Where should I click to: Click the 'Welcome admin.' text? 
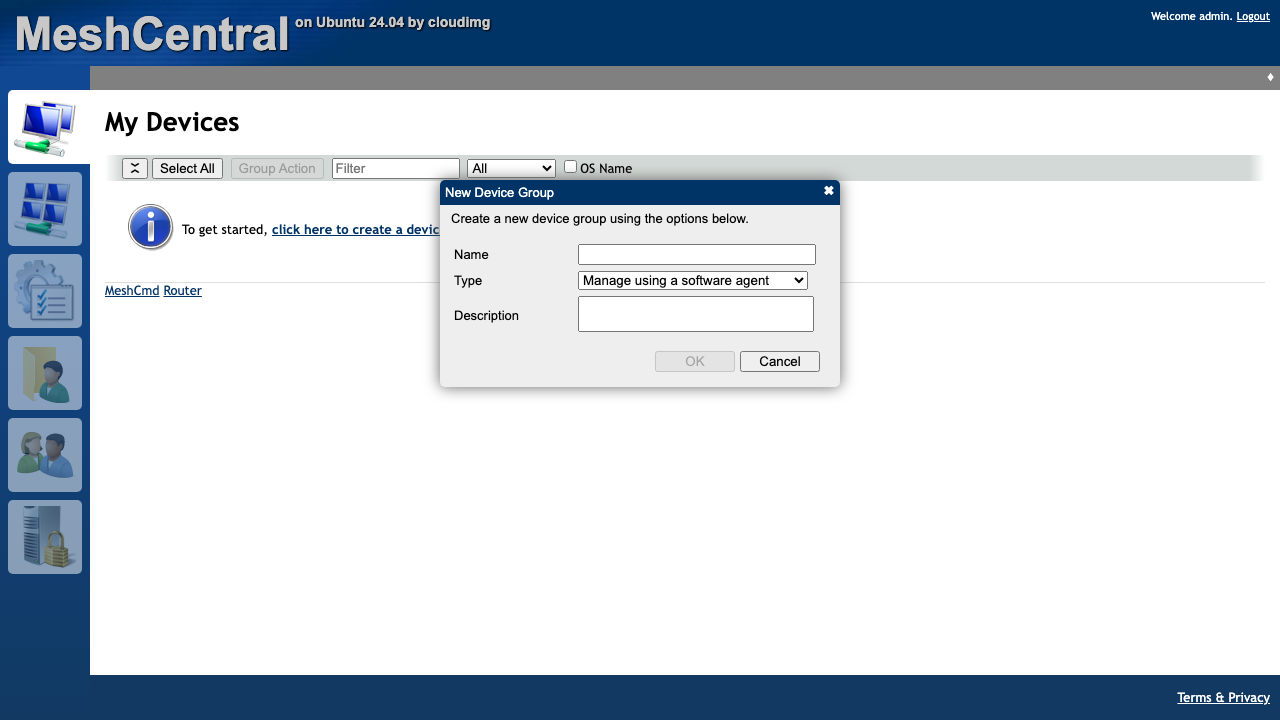tap(1191, 16)
